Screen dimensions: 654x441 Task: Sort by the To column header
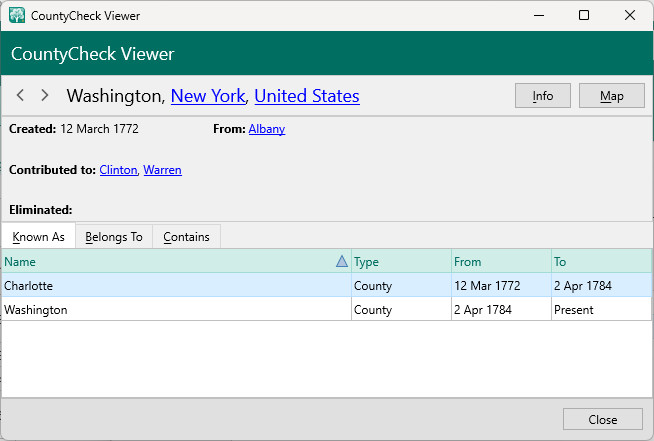point(600,262)
